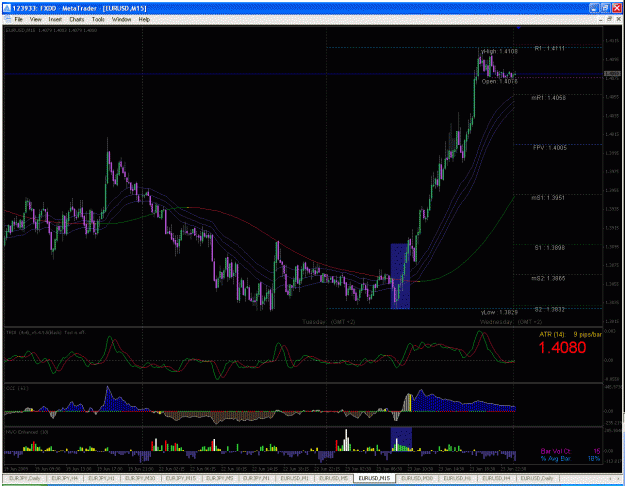The height and width of the screenshot is (486, 625).
Task: Switch to the EURJPY,H1 chart tab
Action: (102, 478)
